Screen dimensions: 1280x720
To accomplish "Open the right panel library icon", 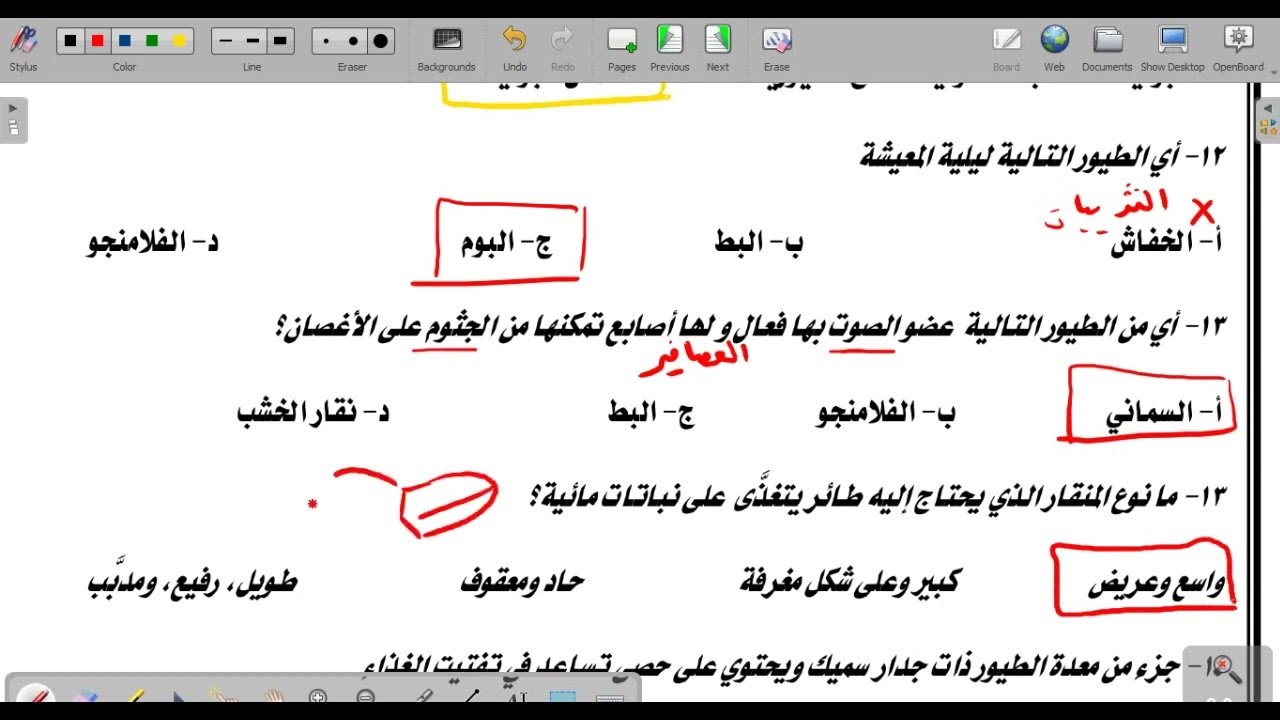I will coord(1267,128).
